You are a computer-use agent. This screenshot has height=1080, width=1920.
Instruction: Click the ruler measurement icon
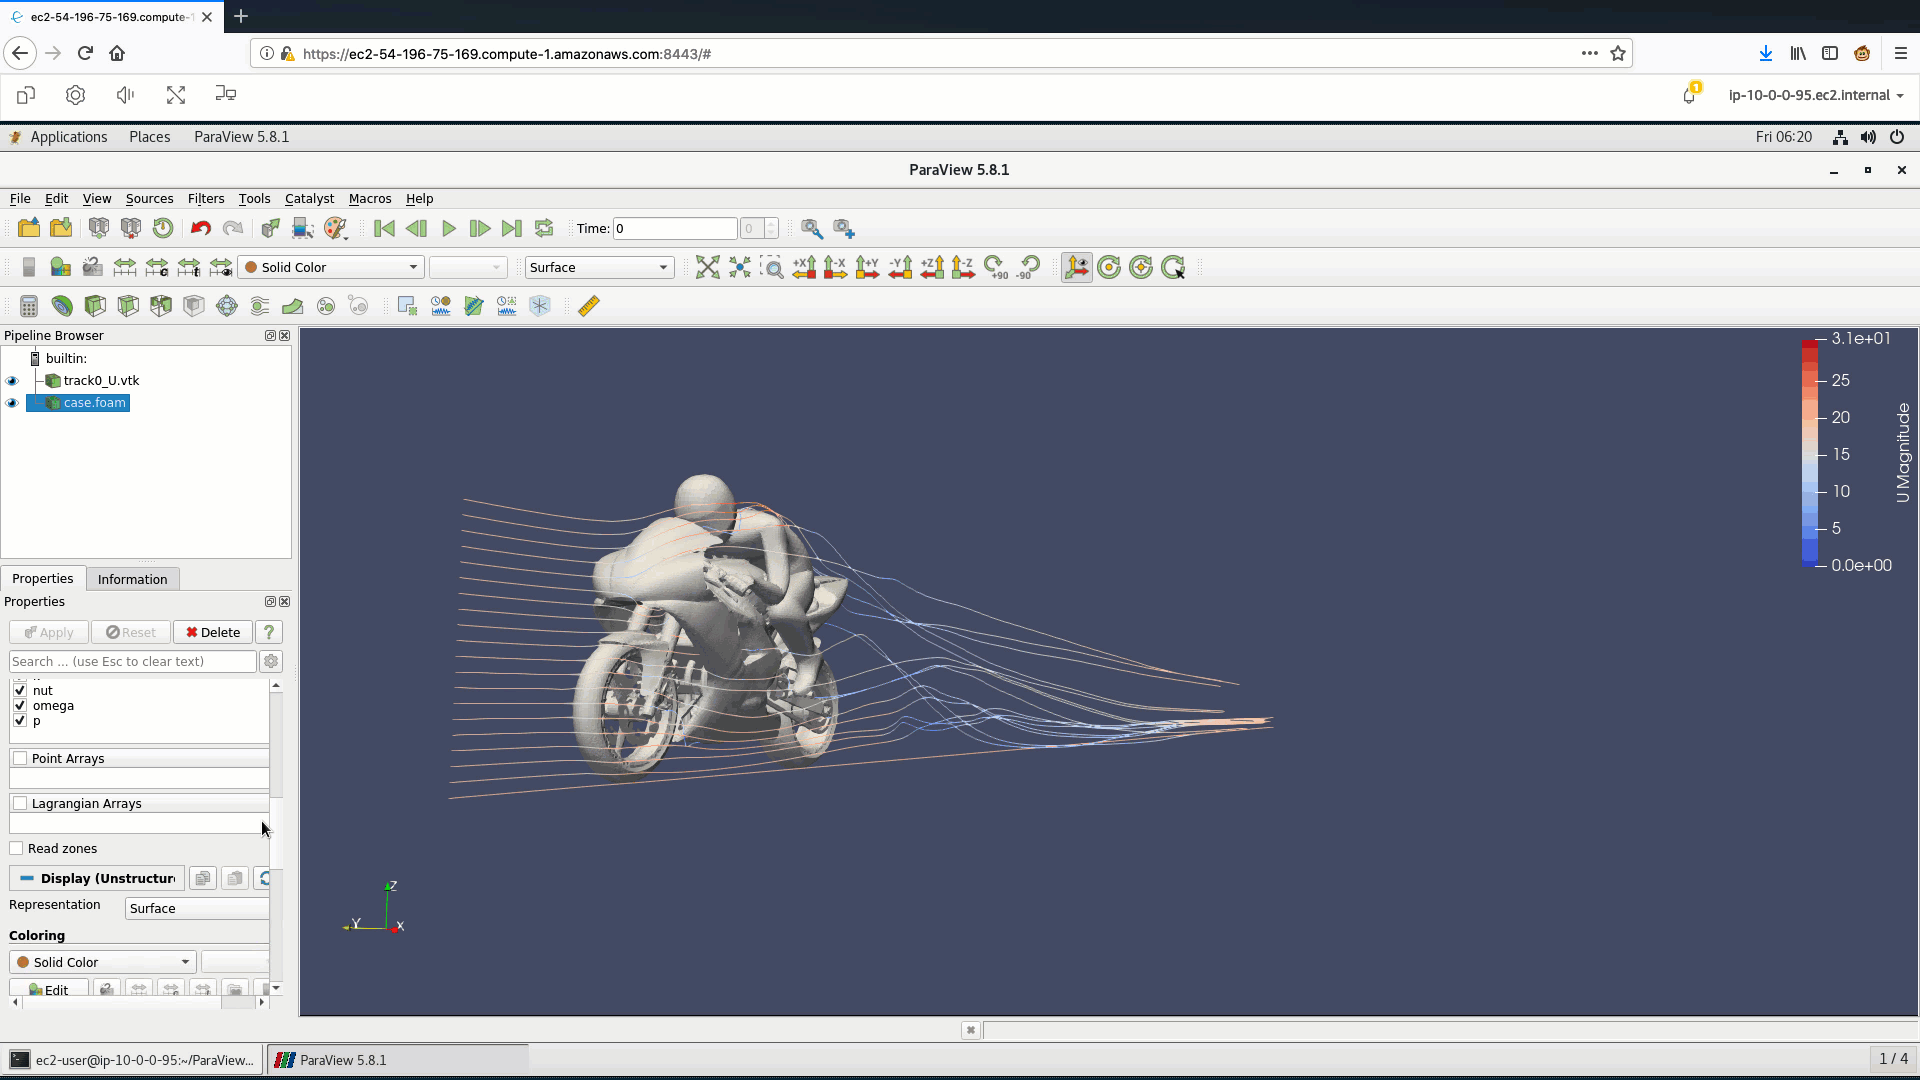pyautogui.click(x=589, y=306)
